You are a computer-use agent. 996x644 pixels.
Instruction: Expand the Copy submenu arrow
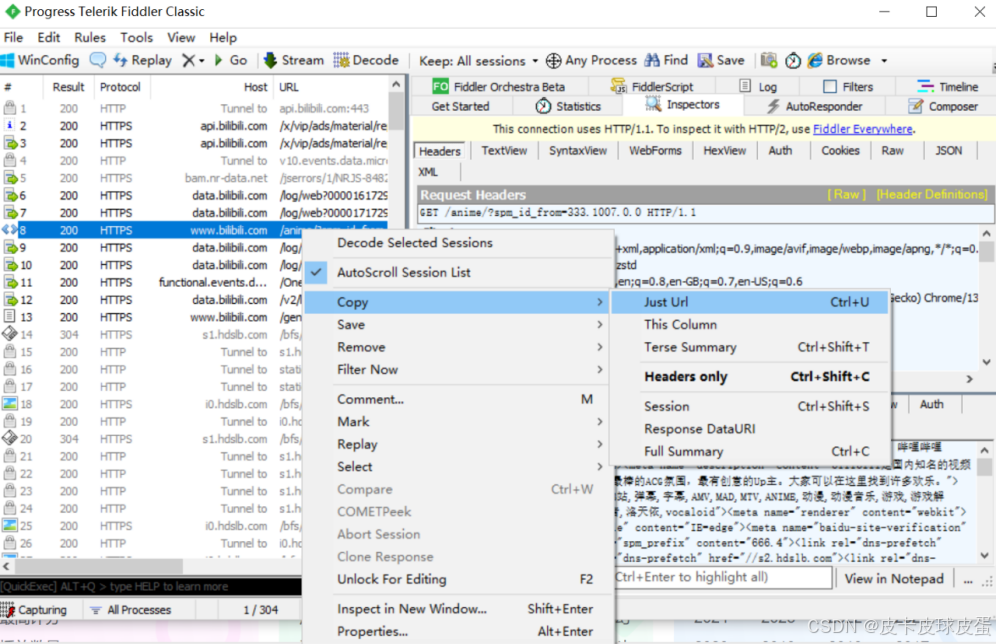tap(600, 302)
